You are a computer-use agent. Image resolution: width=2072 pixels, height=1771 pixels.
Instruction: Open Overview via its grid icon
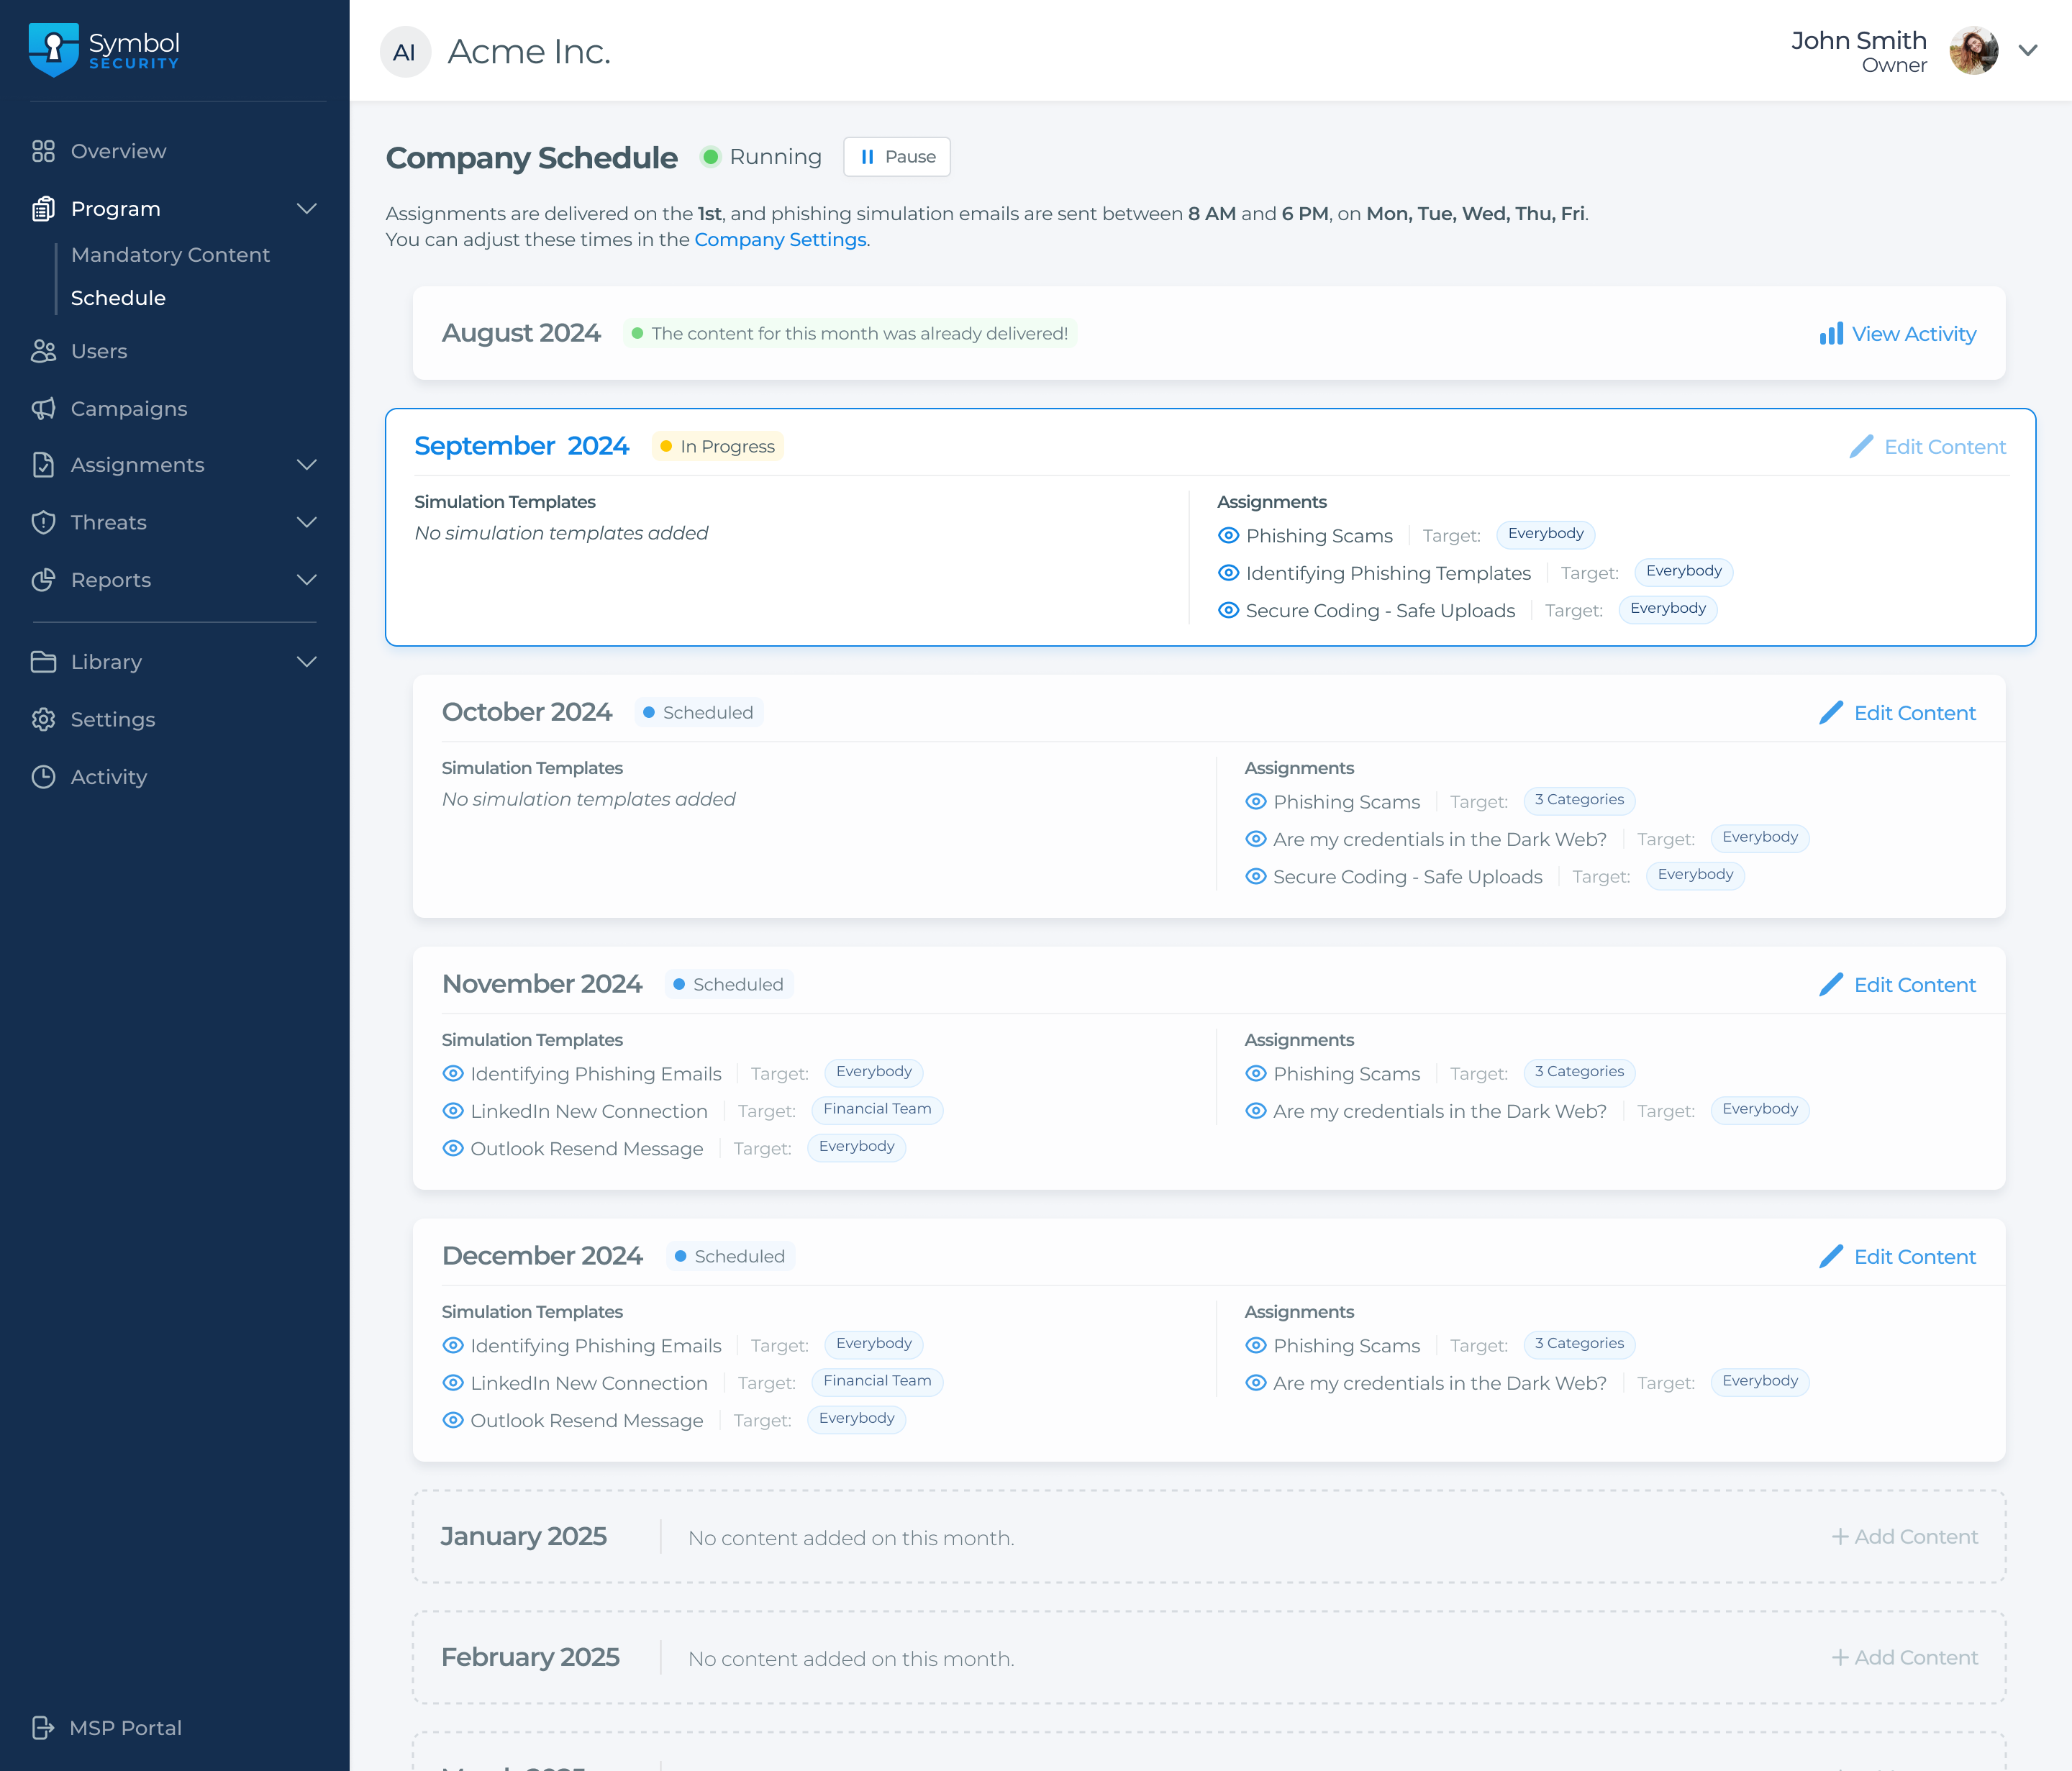[x=43, y=151]
